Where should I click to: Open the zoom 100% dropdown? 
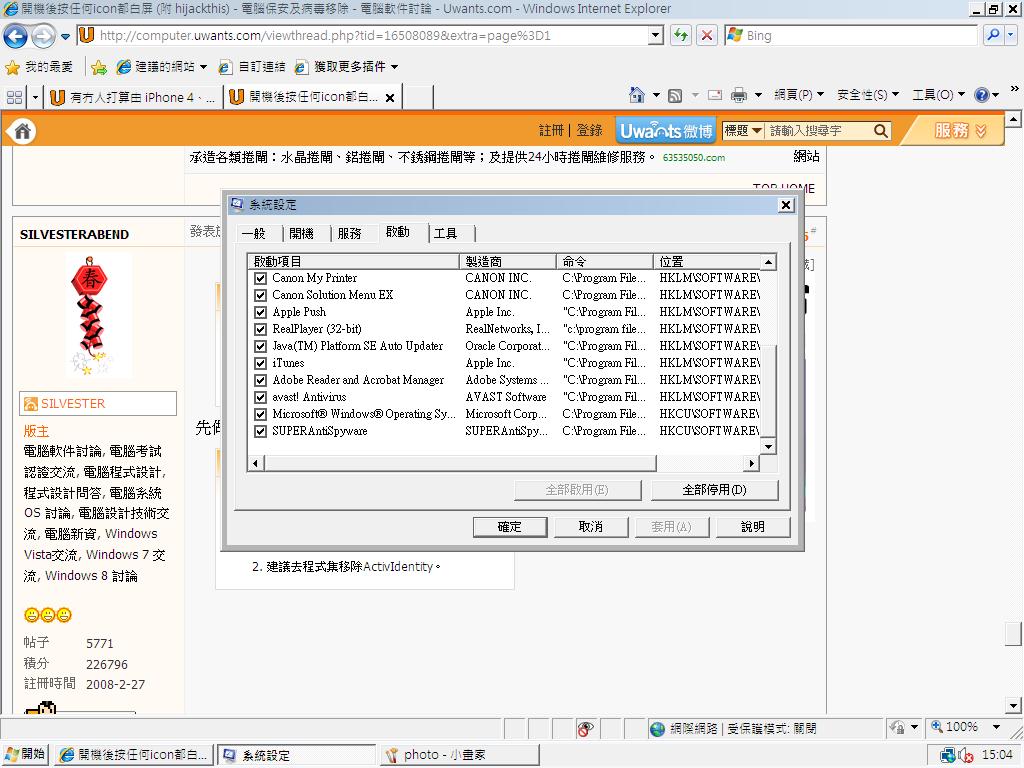point(997,727)
